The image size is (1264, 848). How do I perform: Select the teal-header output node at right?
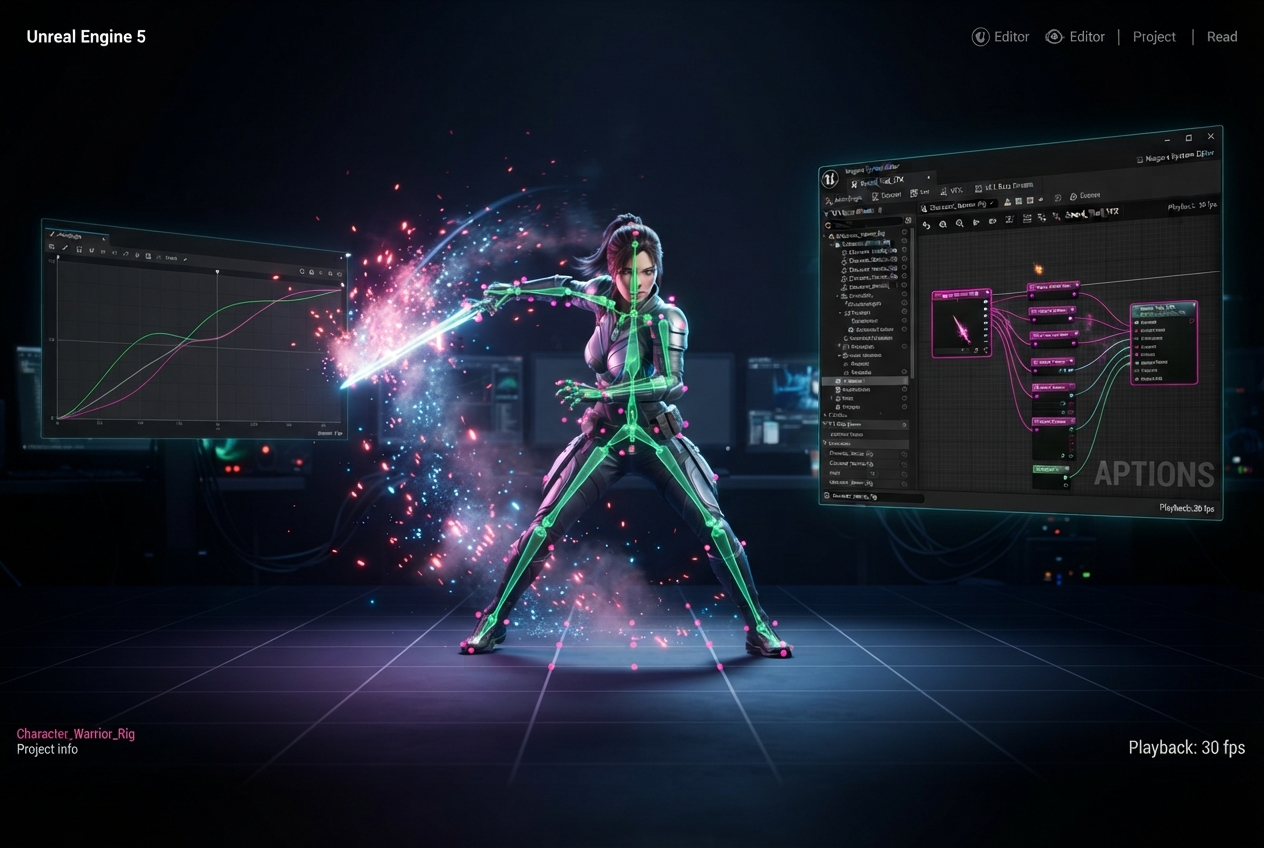click(1163, 343)
